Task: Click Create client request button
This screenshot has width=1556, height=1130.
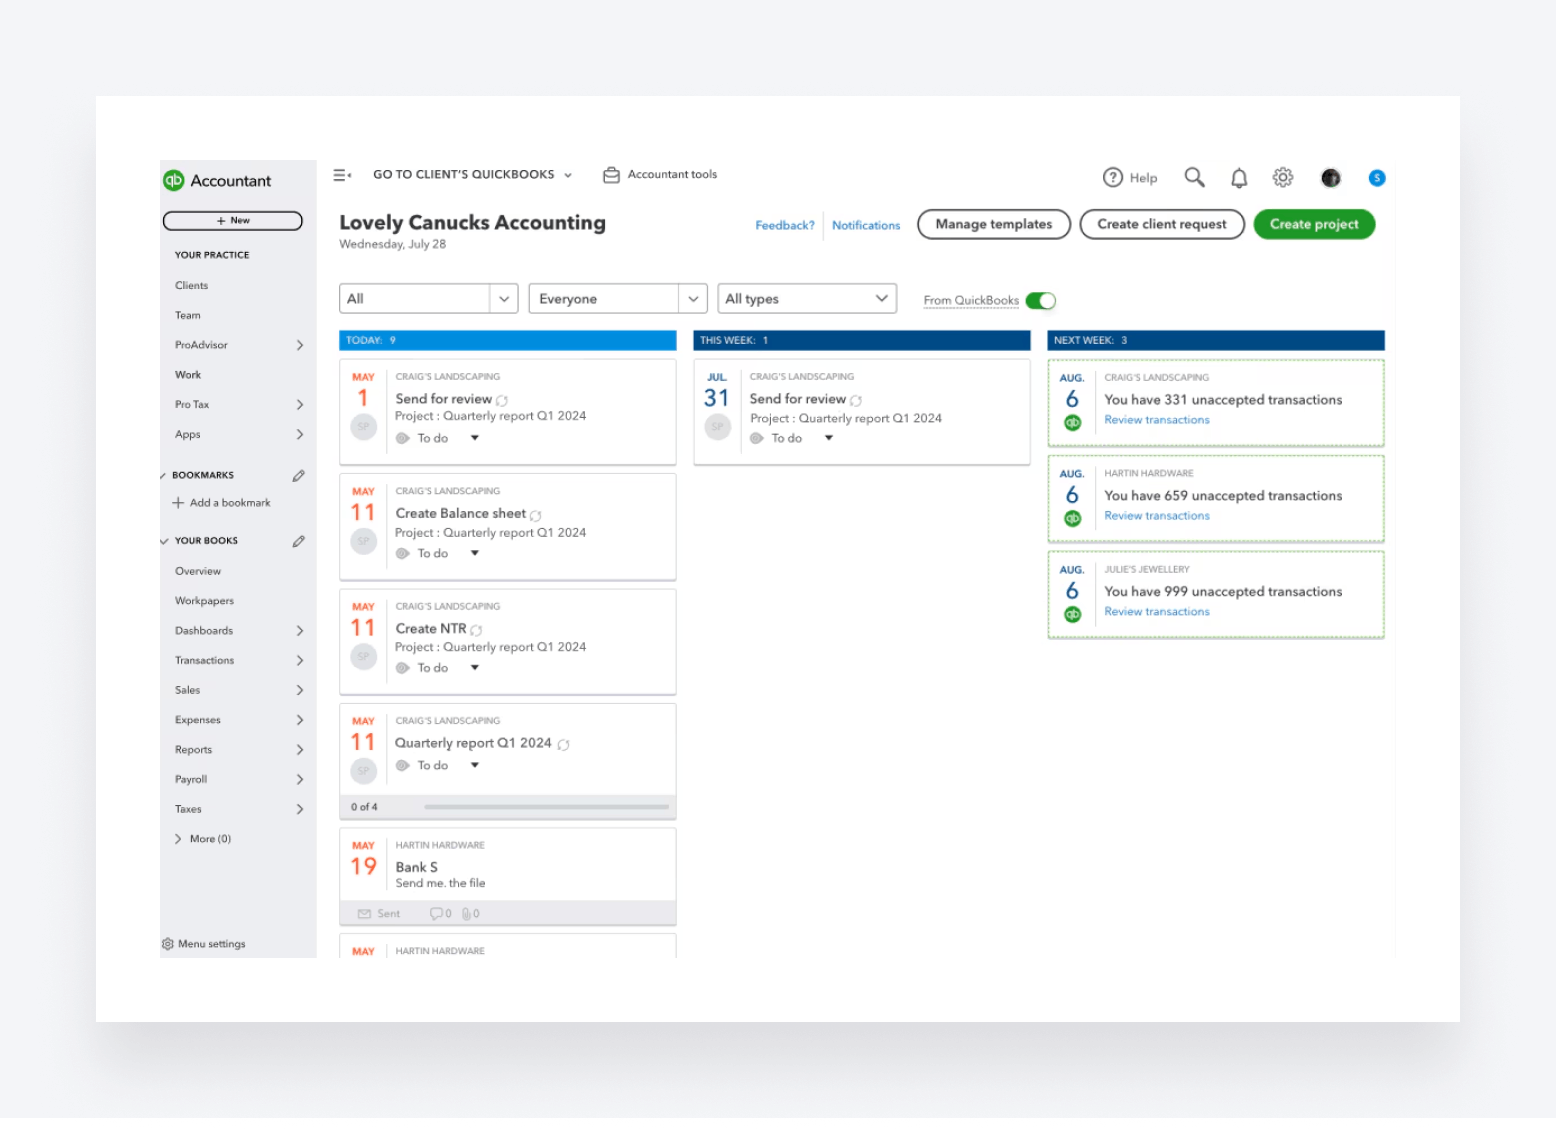Action: (x=1162, y=225)
